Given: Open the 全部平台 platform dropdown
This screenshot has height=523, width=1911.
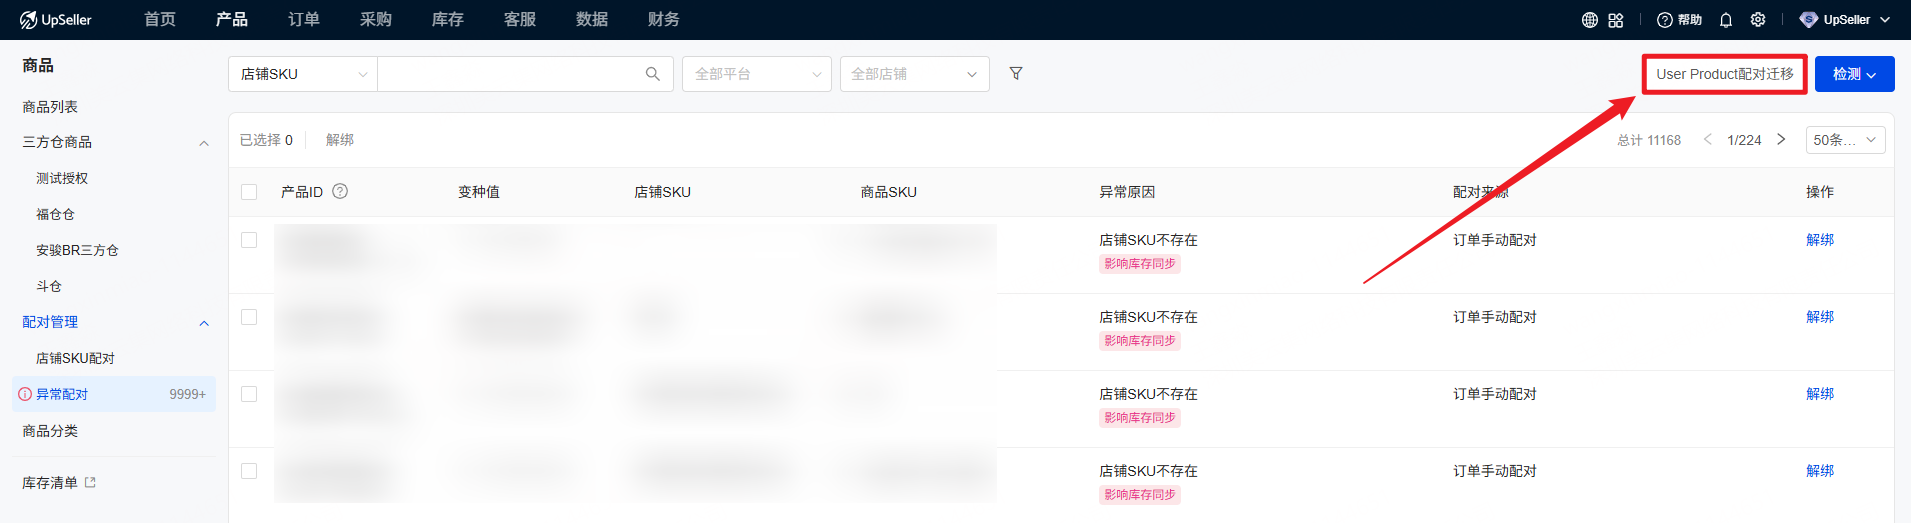Looking at the screenshot, I should pos(756,74).
